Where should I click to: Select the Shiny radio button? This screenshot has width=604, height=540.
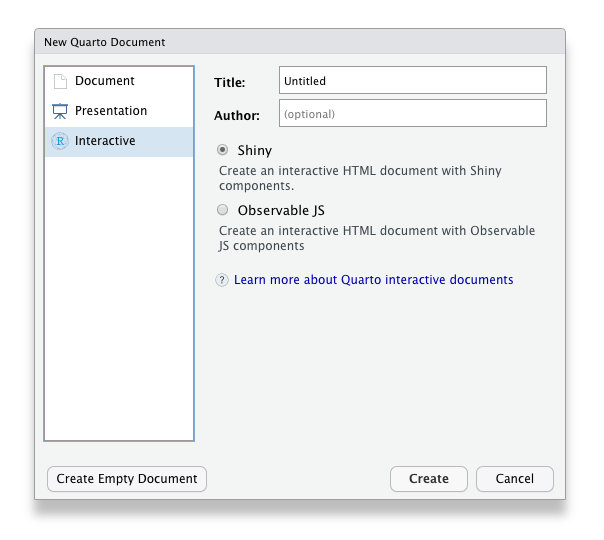click(x=223, y=149)
